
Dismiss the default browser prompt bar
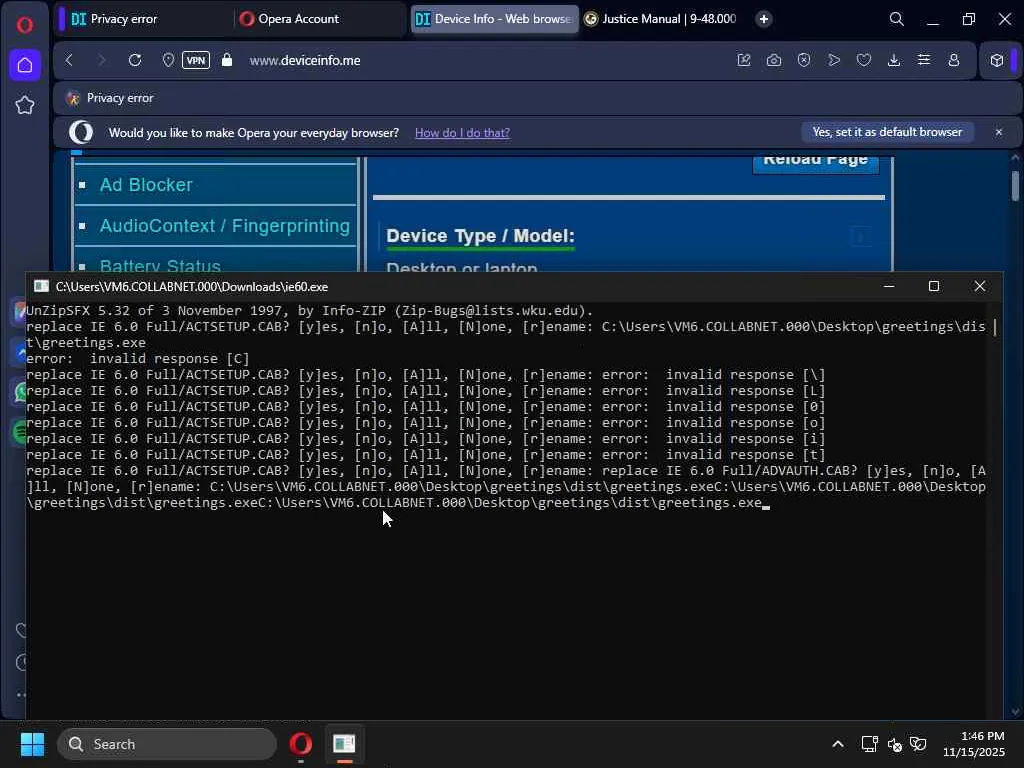[999, 132]
